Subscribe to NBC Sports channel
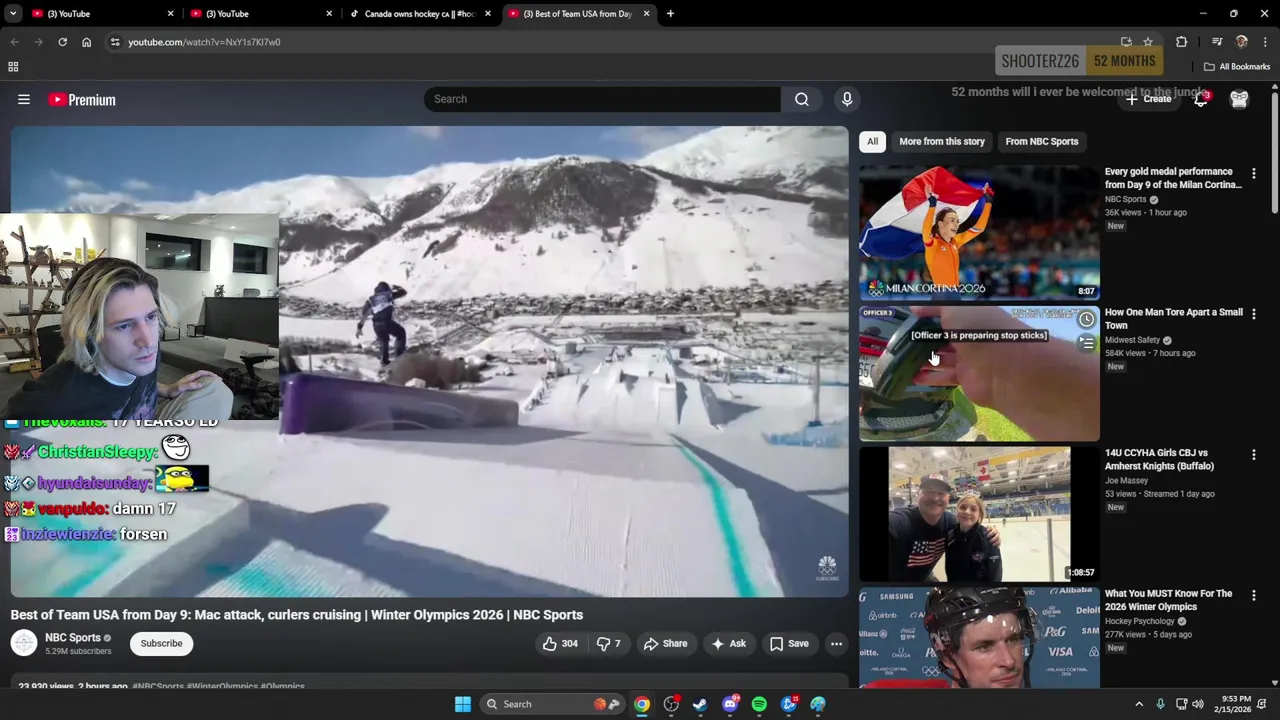The image size is (1280, 720). coord(161,643)
